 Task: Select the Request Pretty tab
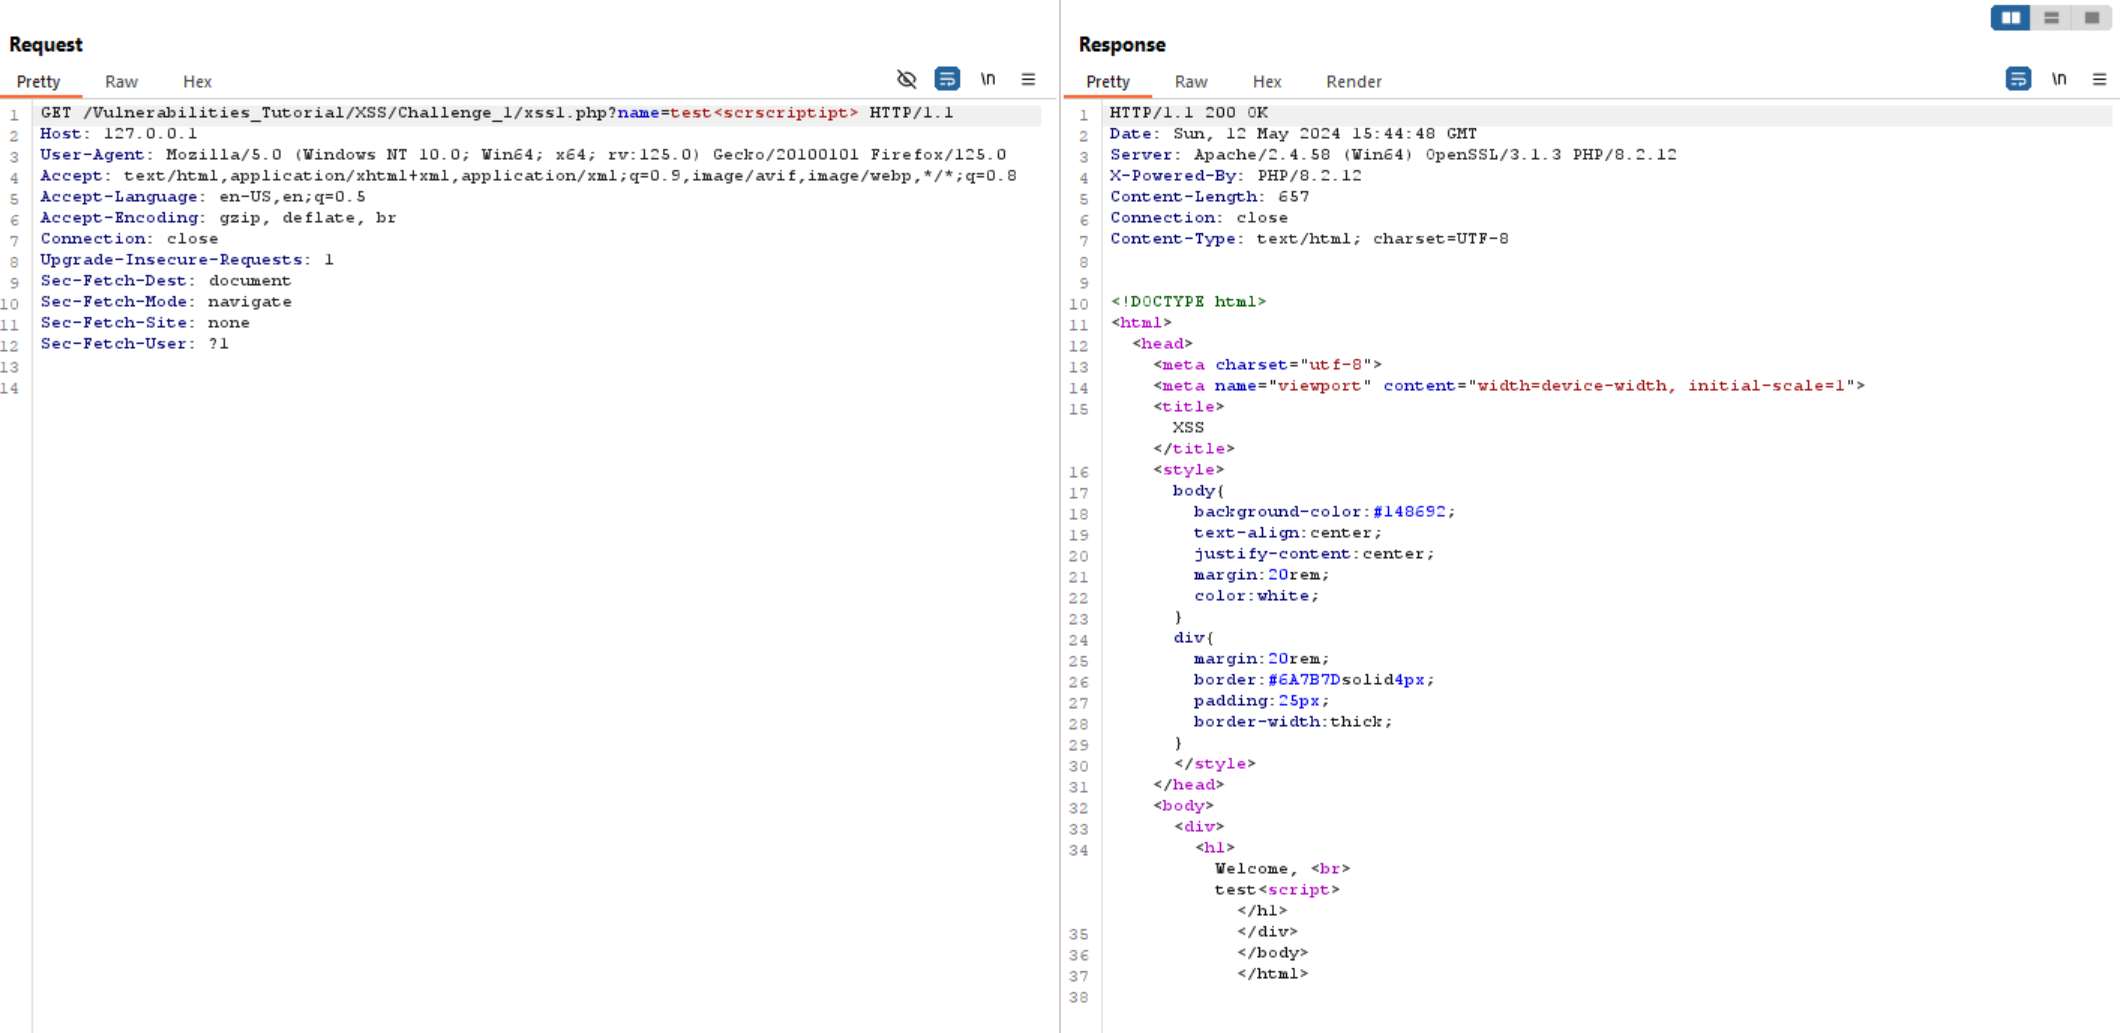[x=39, y=82]
